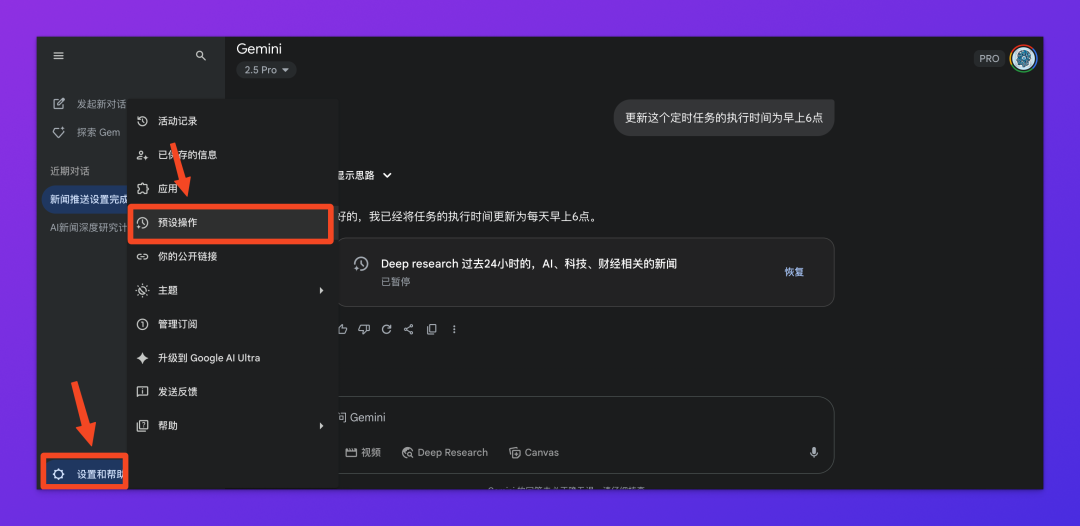
Task: Click the search magnifier icon in sidebar
Action: (x=201, y=56)
